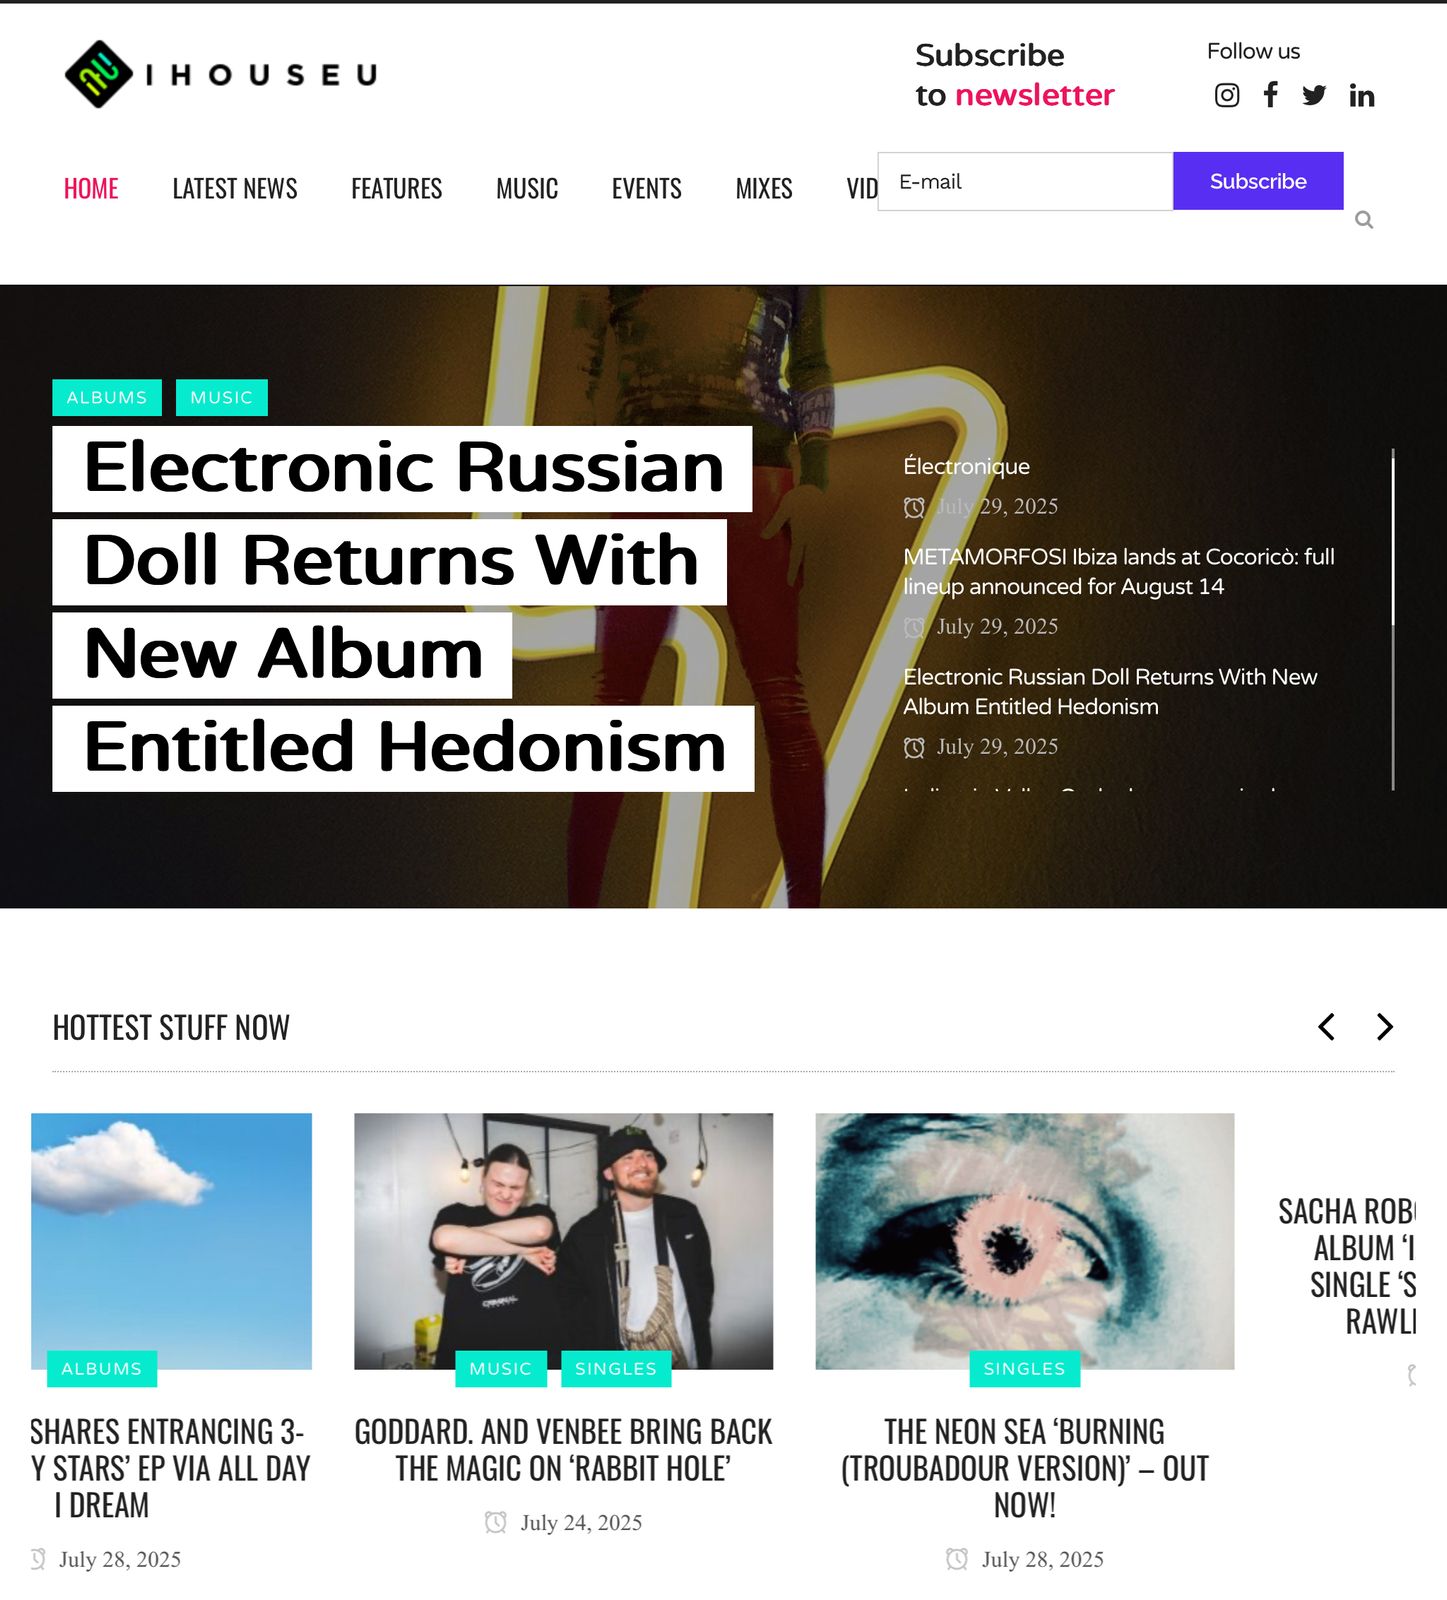Go to the Home menu item
The image size is (1447, 1600).
(x=91, y=188)
